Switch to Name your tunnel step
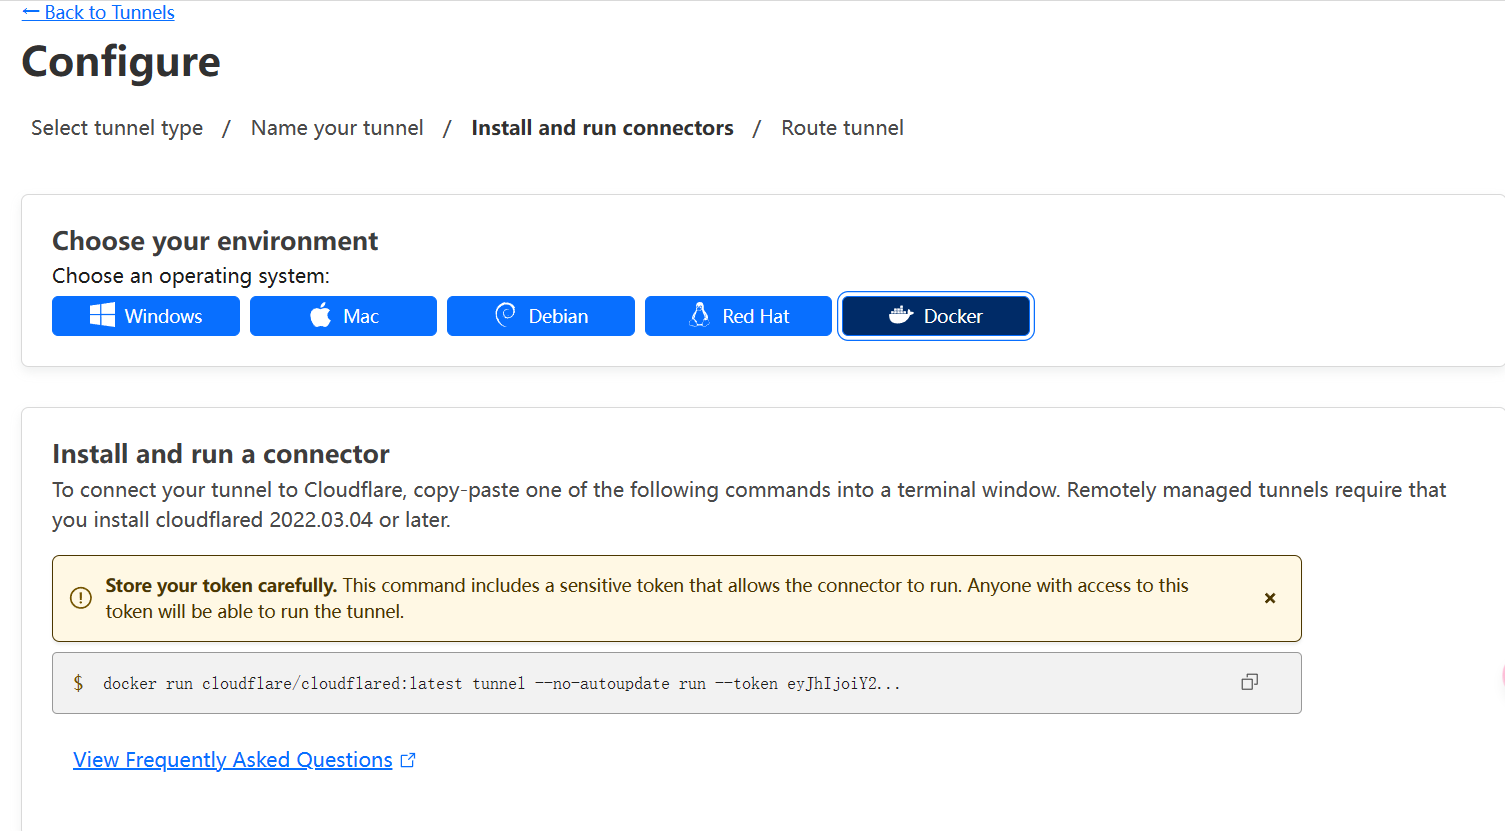 (x=337, y=128)
